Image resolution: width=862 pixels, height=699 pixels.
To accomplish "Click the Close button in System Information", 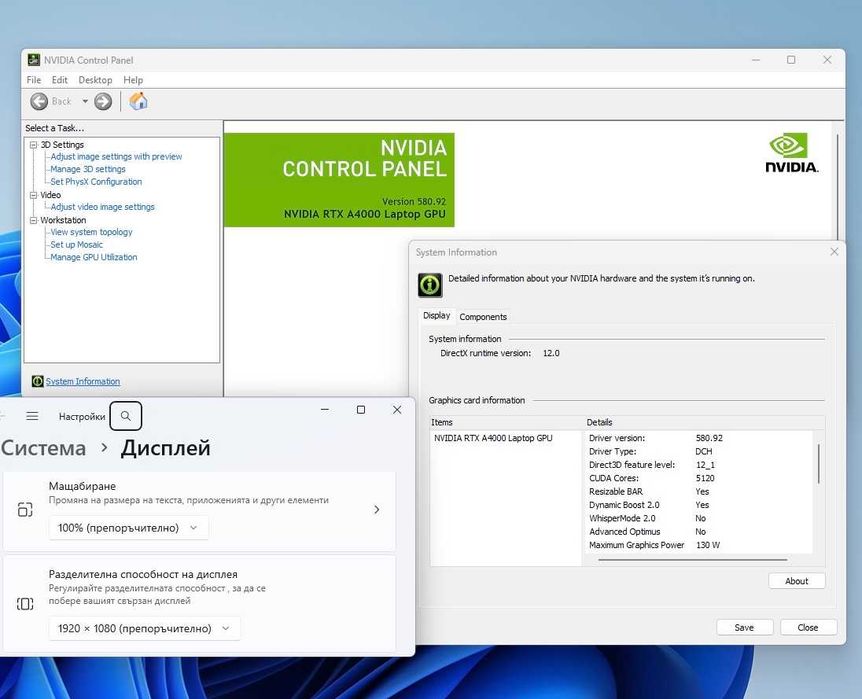I will (x=808, y=628).
